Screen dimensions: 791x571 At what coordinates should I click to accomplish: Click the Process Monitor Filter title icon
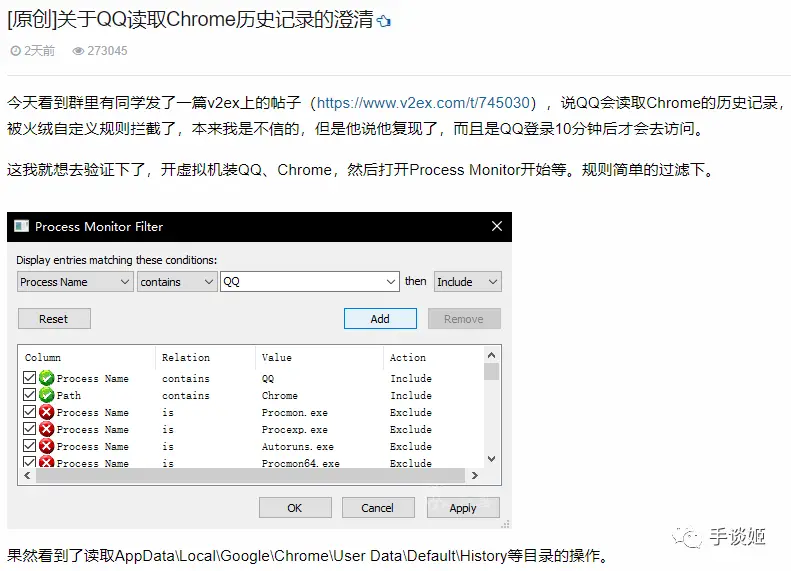pos(22,226)
